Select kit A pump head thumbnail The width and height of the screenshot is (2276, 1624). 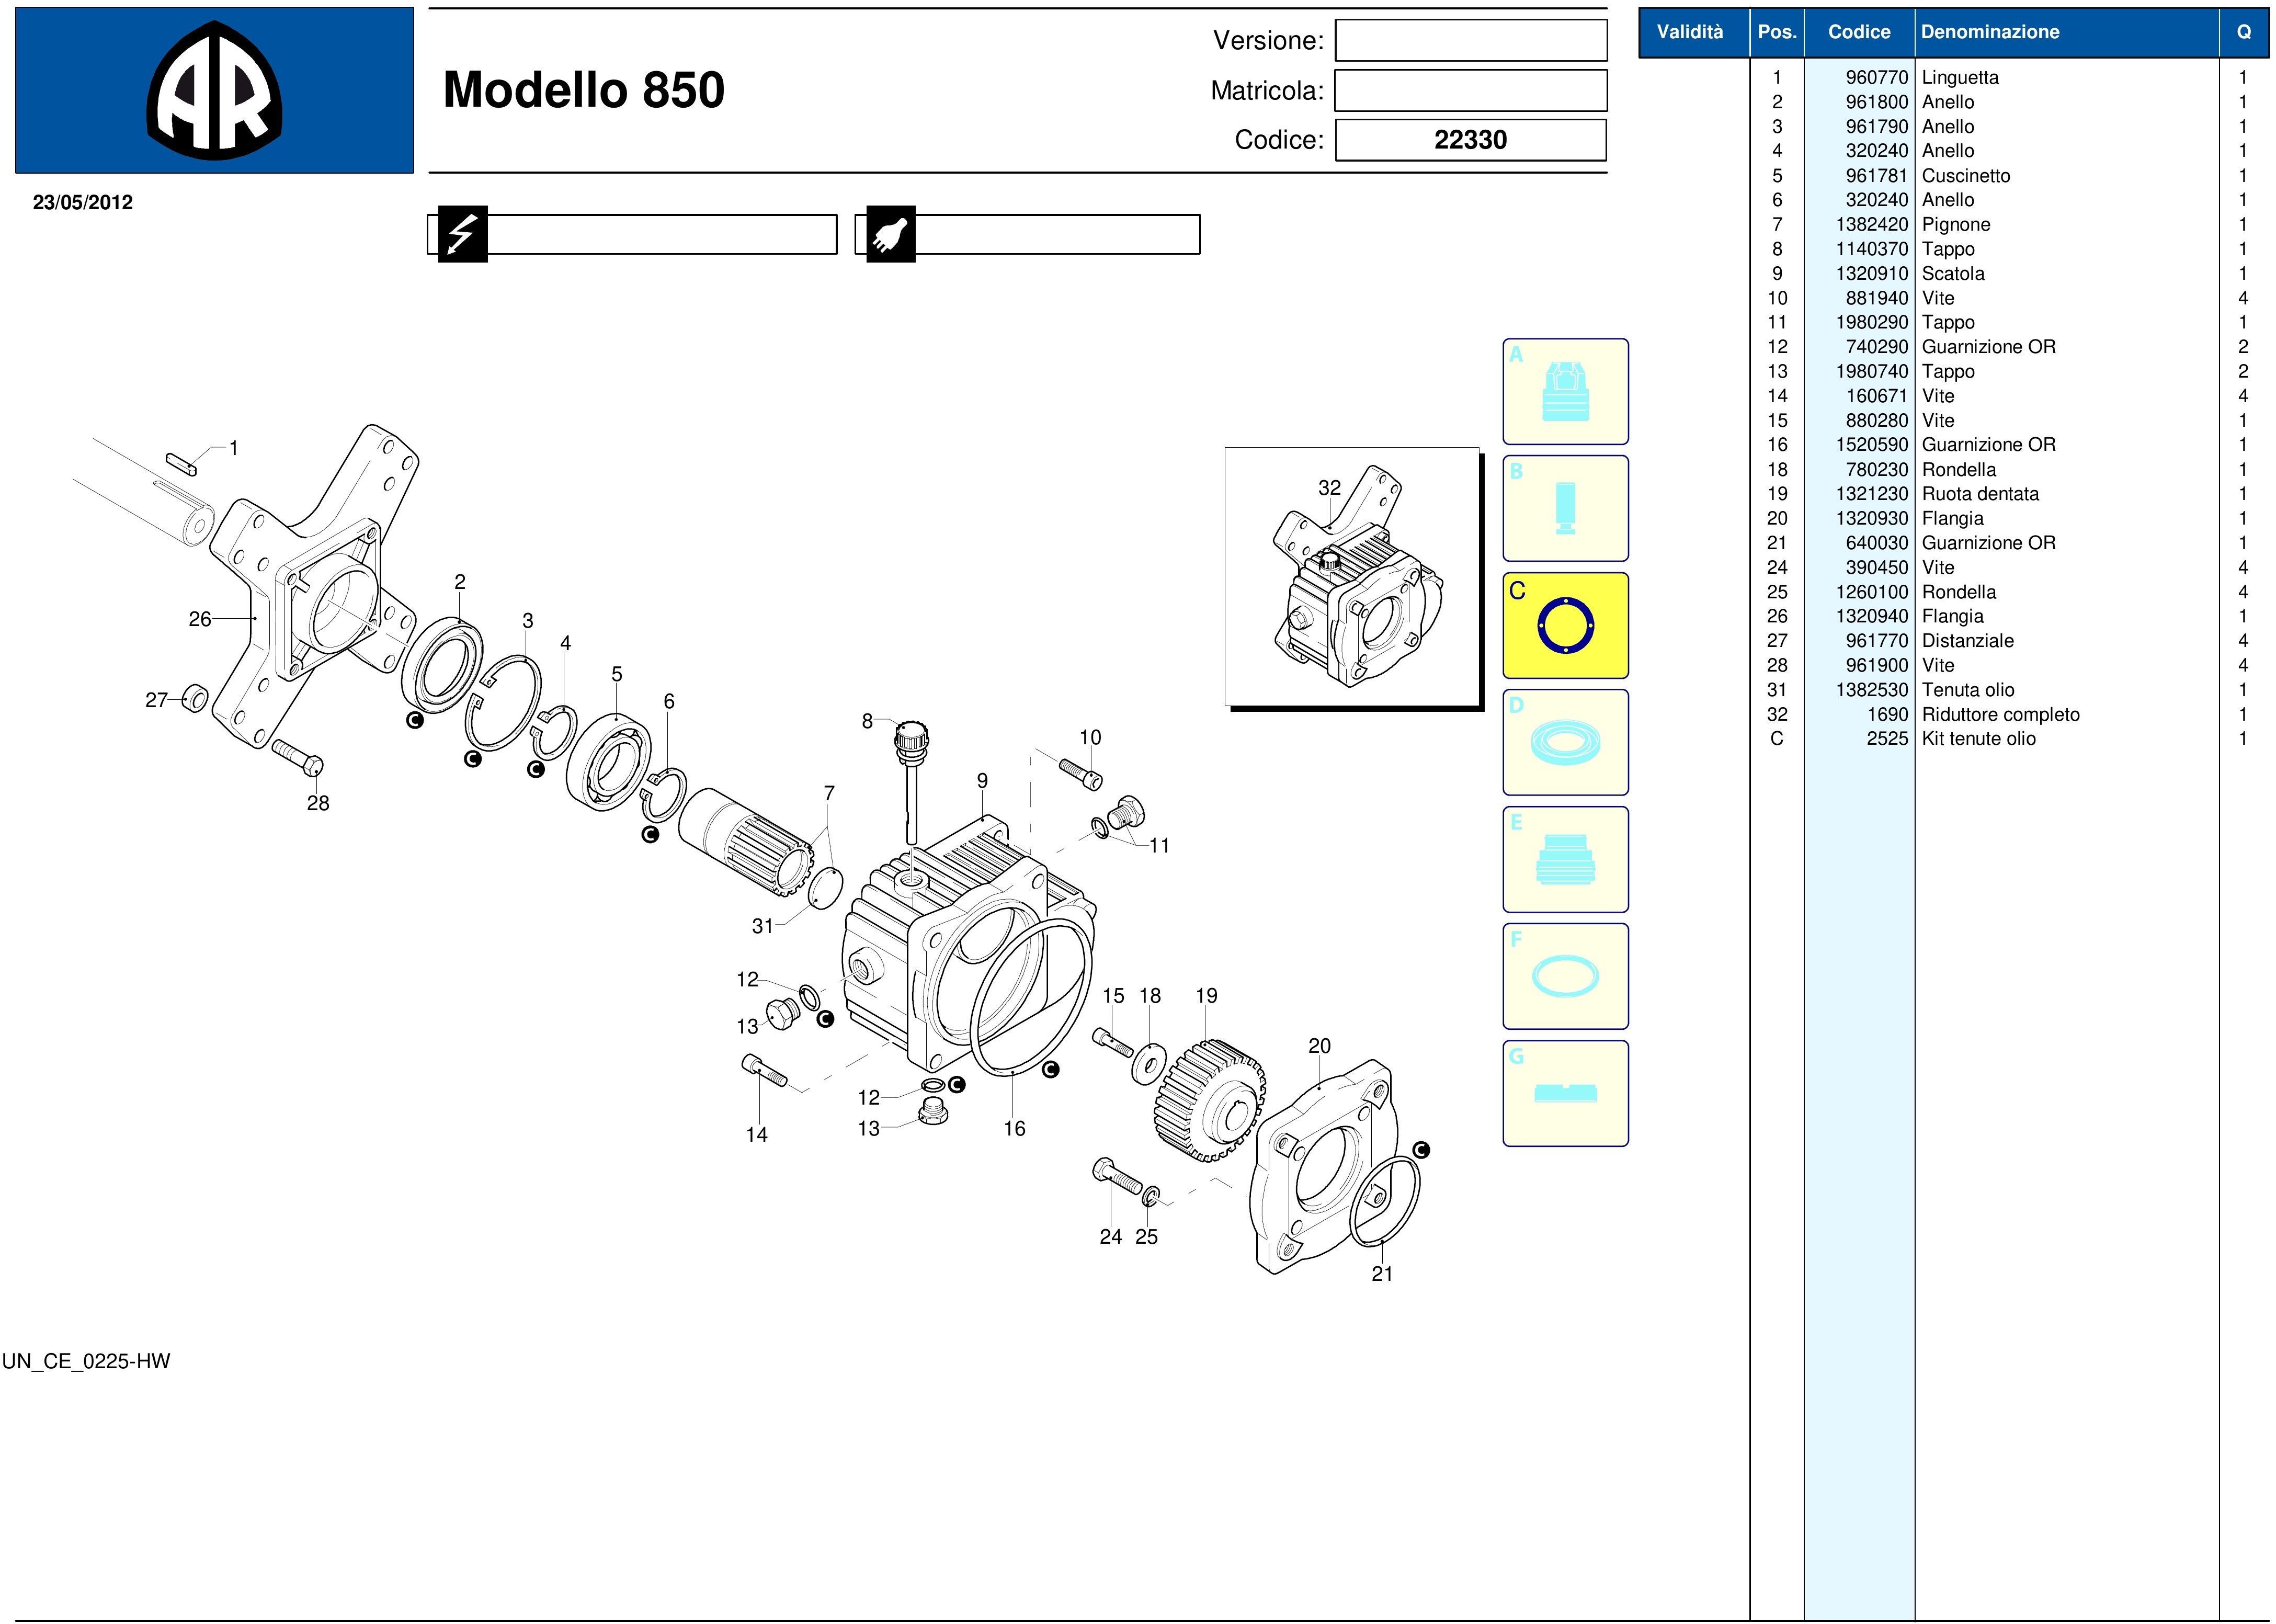1565,392
